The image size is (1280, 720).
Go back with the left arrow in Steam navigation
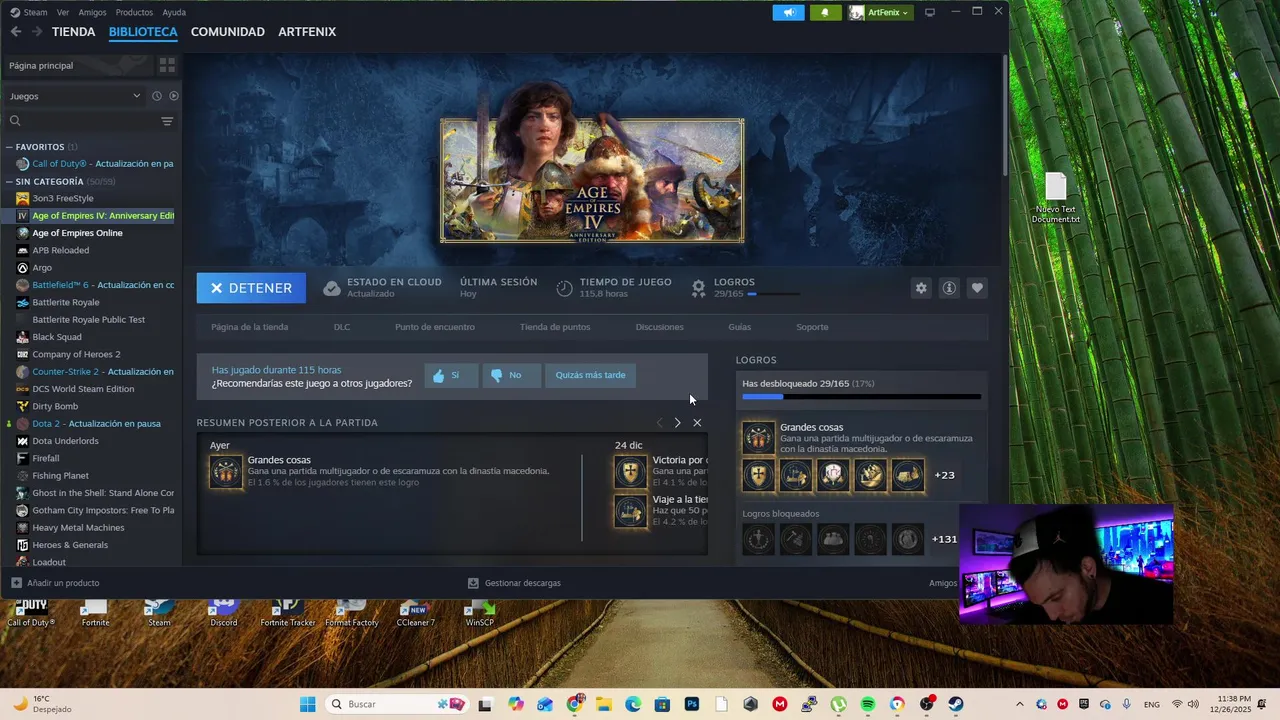click(15, 32)
